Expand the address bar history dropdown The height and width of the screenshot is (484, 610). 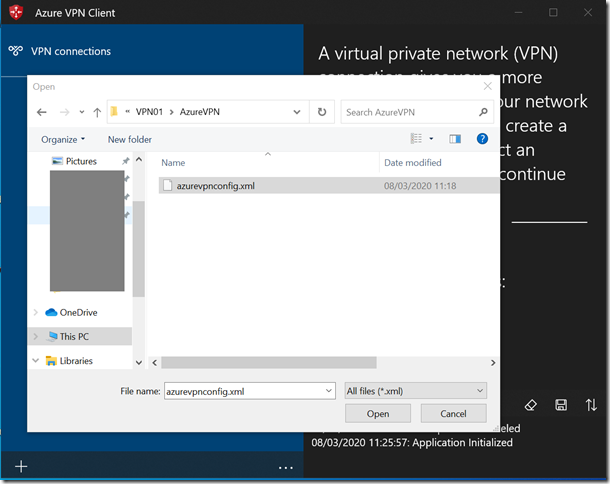pos(297,112)
